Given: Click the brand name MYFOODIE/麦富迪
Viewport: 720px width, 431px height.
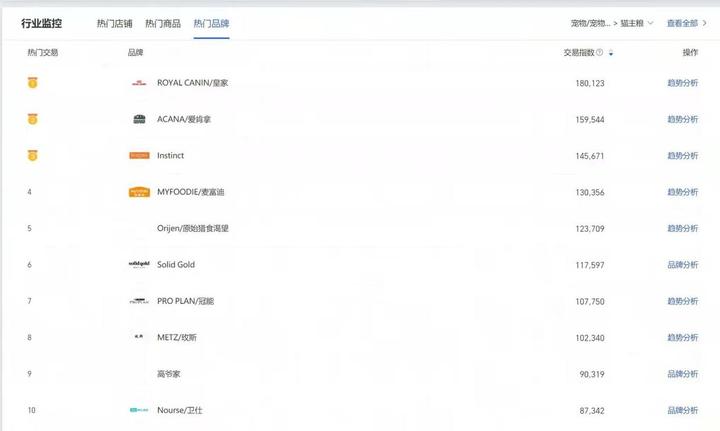Looking at the screenshot, I should pyautogui.click(x=191, y=192).
